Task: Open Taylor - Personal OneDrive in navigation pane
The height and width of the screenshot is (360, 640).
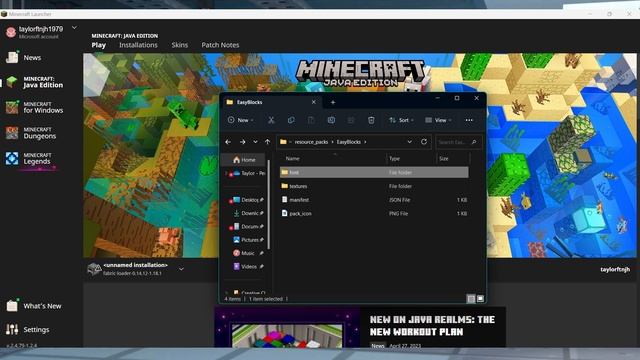Action: [249, 173]
